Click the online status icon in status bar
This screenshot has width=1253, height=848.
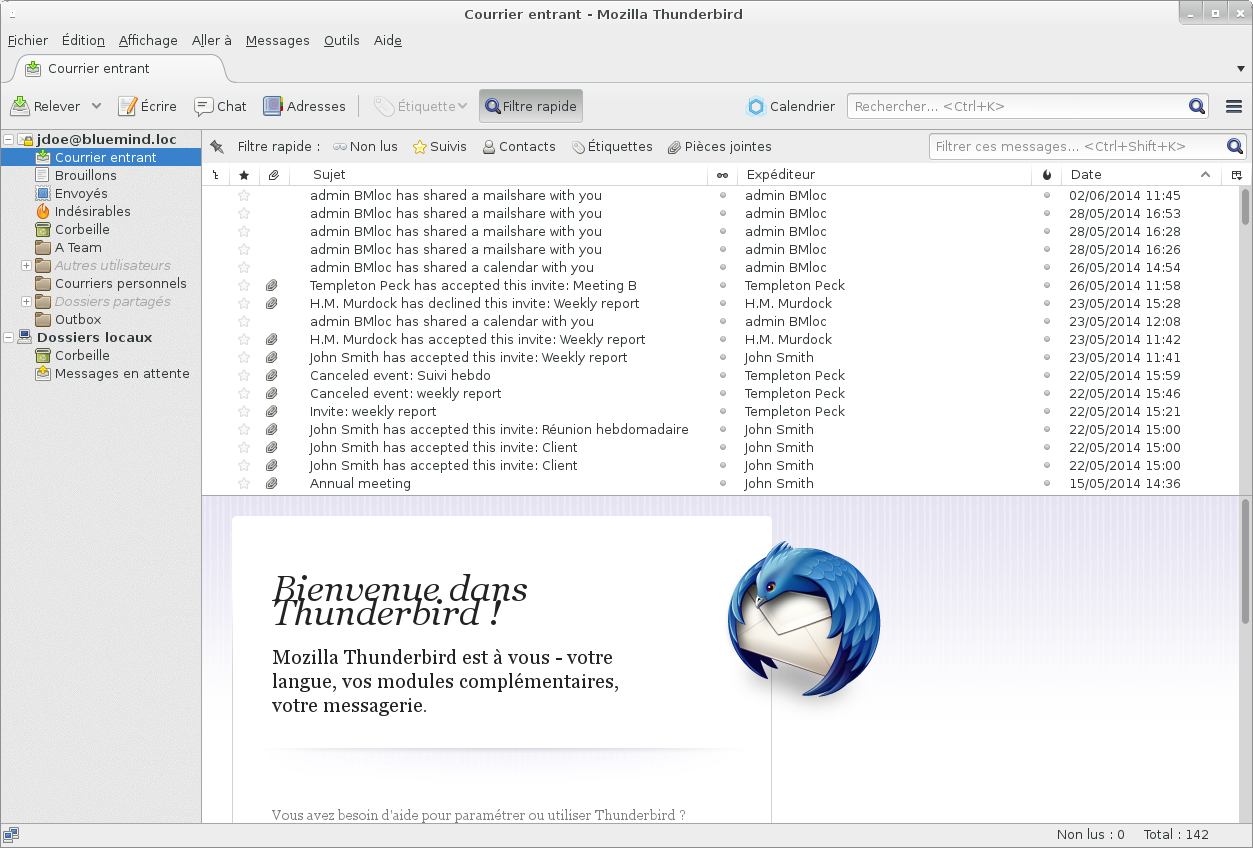point(11,835)
